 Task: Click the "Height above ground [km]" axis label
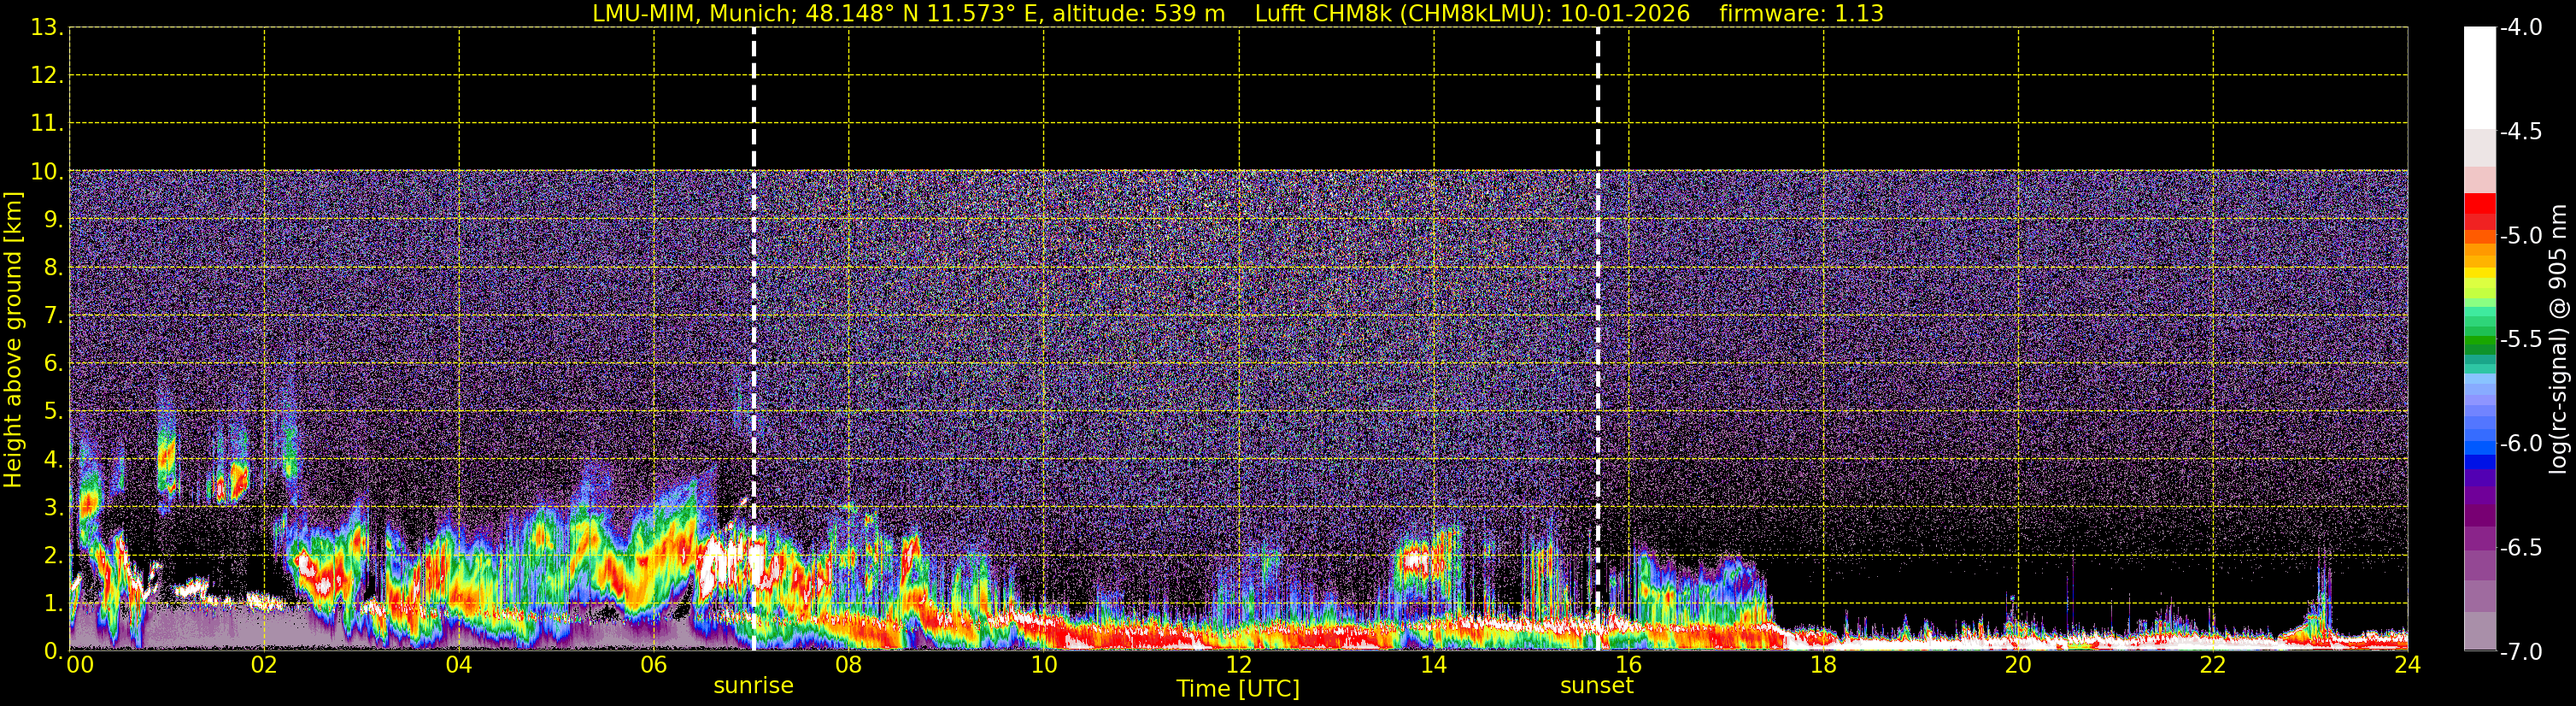pyautogui.click(x=13, y=340)
